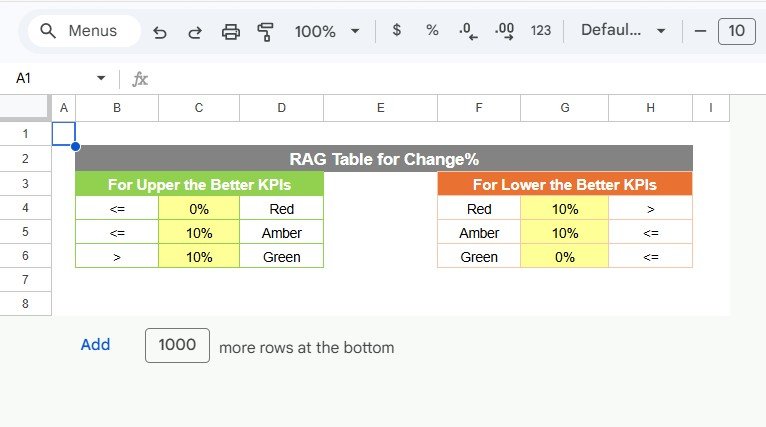Select the row 5 header
This screenshot has width=766, height=427.
pos(25,232)
